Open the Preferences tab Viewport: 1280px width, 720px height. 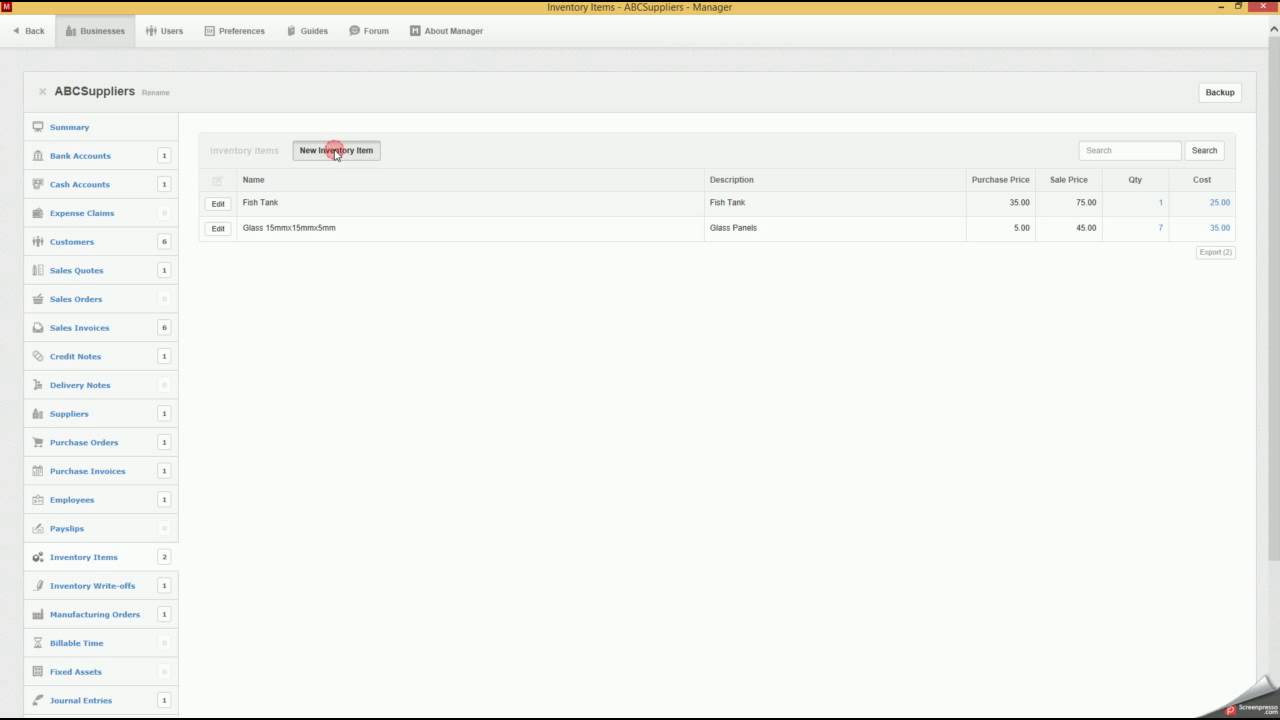click(x=235, y=31)
